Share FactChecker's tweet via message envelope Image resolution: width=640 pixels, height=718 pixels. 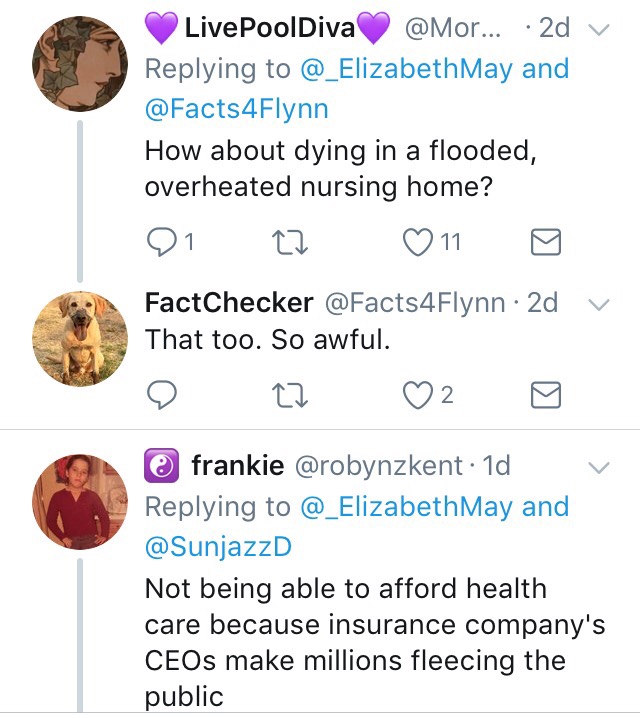(544, 396)
